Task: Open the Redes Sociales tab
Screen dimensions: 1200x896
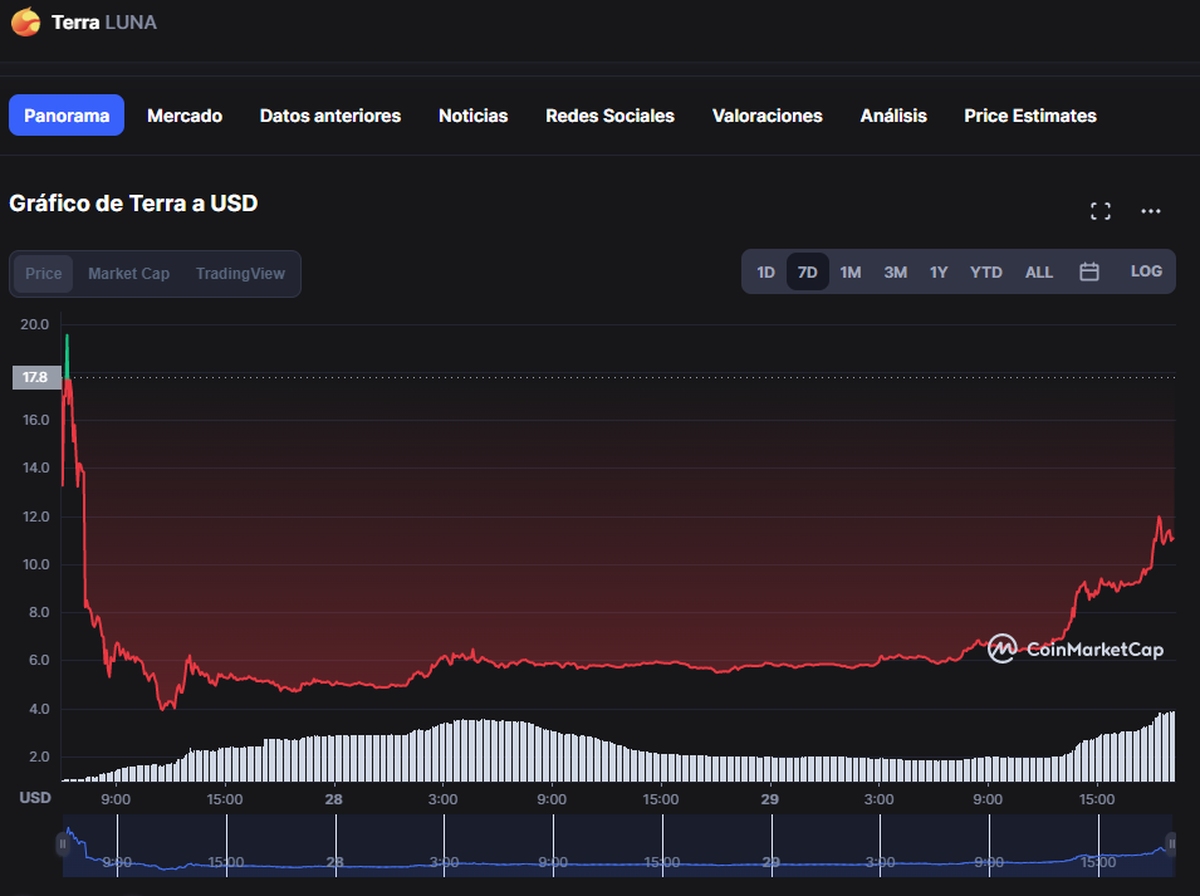Action: pyautogui.click(x=610, y=116)
